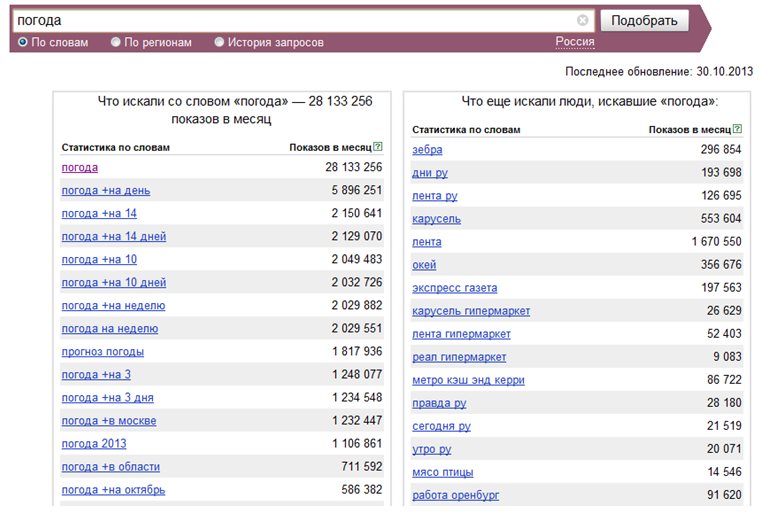
Task: Click the right 'Статистика по словам' column header
Action: point(466,130)
